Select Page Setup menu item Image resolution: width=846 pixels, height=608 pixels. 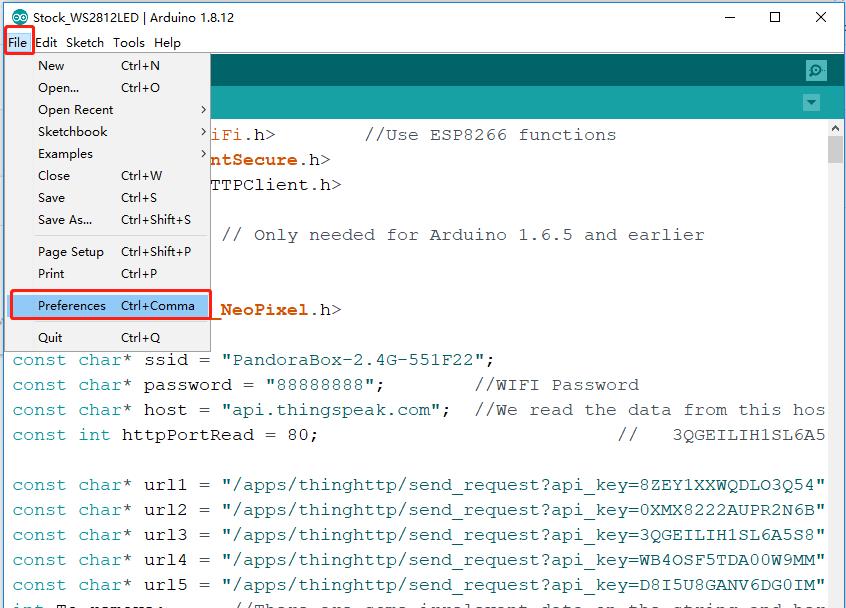(70, 252)
